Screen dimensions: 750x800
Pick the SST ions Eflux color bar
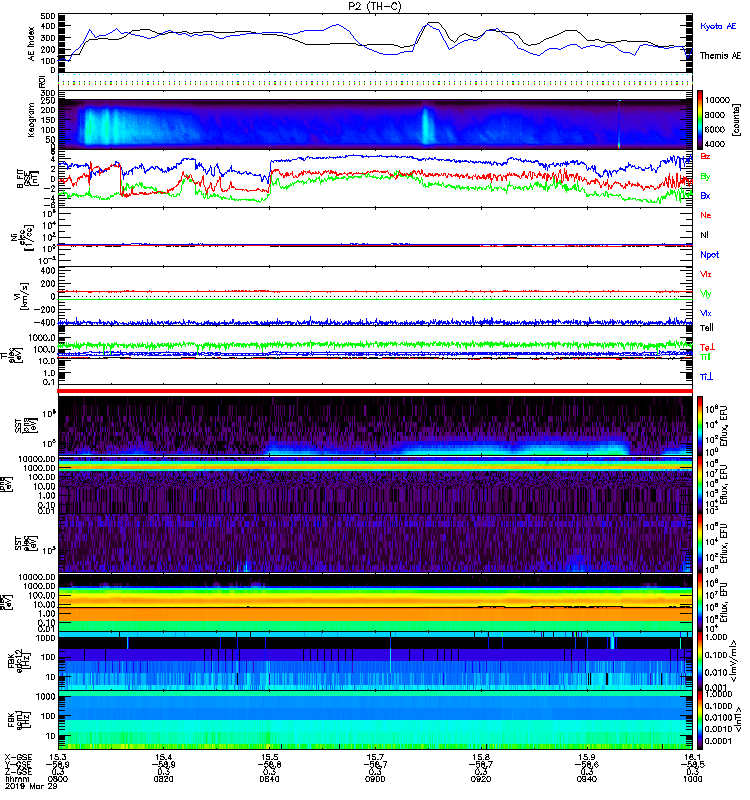[700, 426]
